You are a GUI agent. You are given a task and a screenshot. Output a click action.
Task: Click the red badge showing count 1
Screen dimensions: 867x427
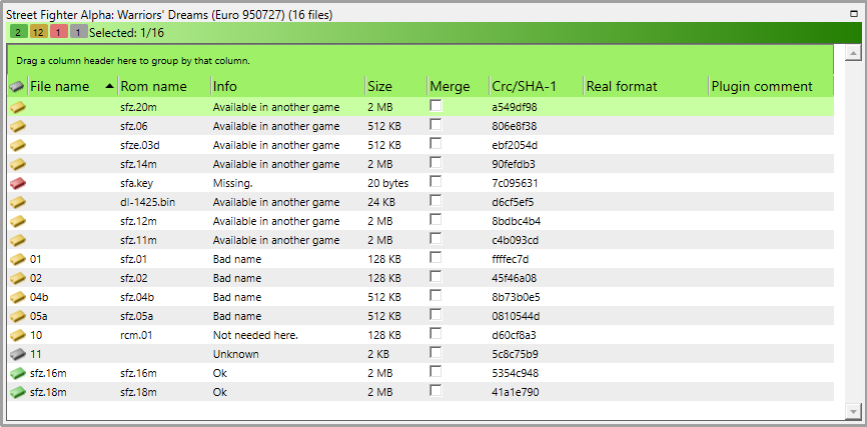pos(59,32)
